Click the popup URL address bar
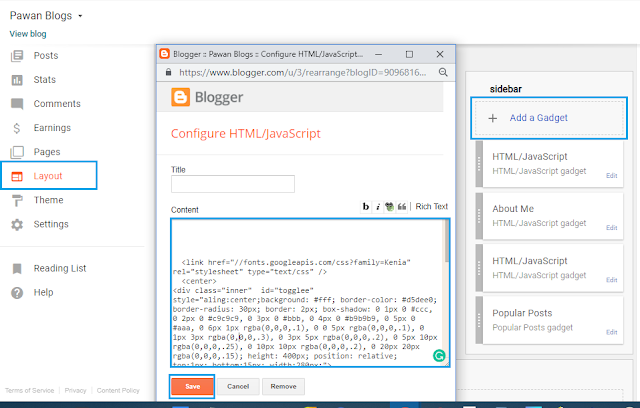 click(302, 73)
